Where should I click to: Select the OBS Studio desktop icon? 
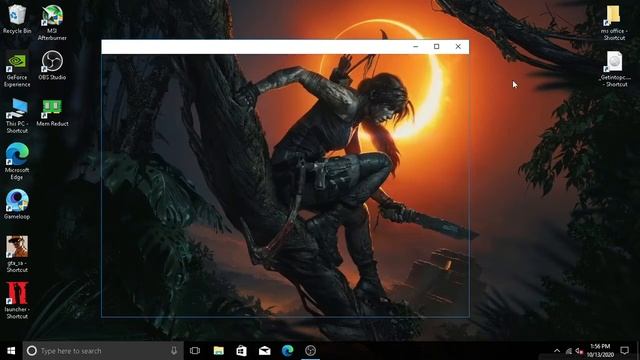pos(52,65)
